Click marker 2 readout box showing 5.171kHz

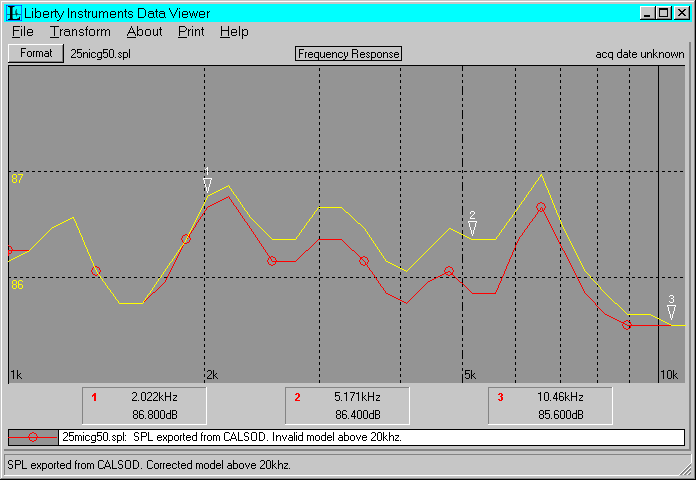tap(348, 405)
